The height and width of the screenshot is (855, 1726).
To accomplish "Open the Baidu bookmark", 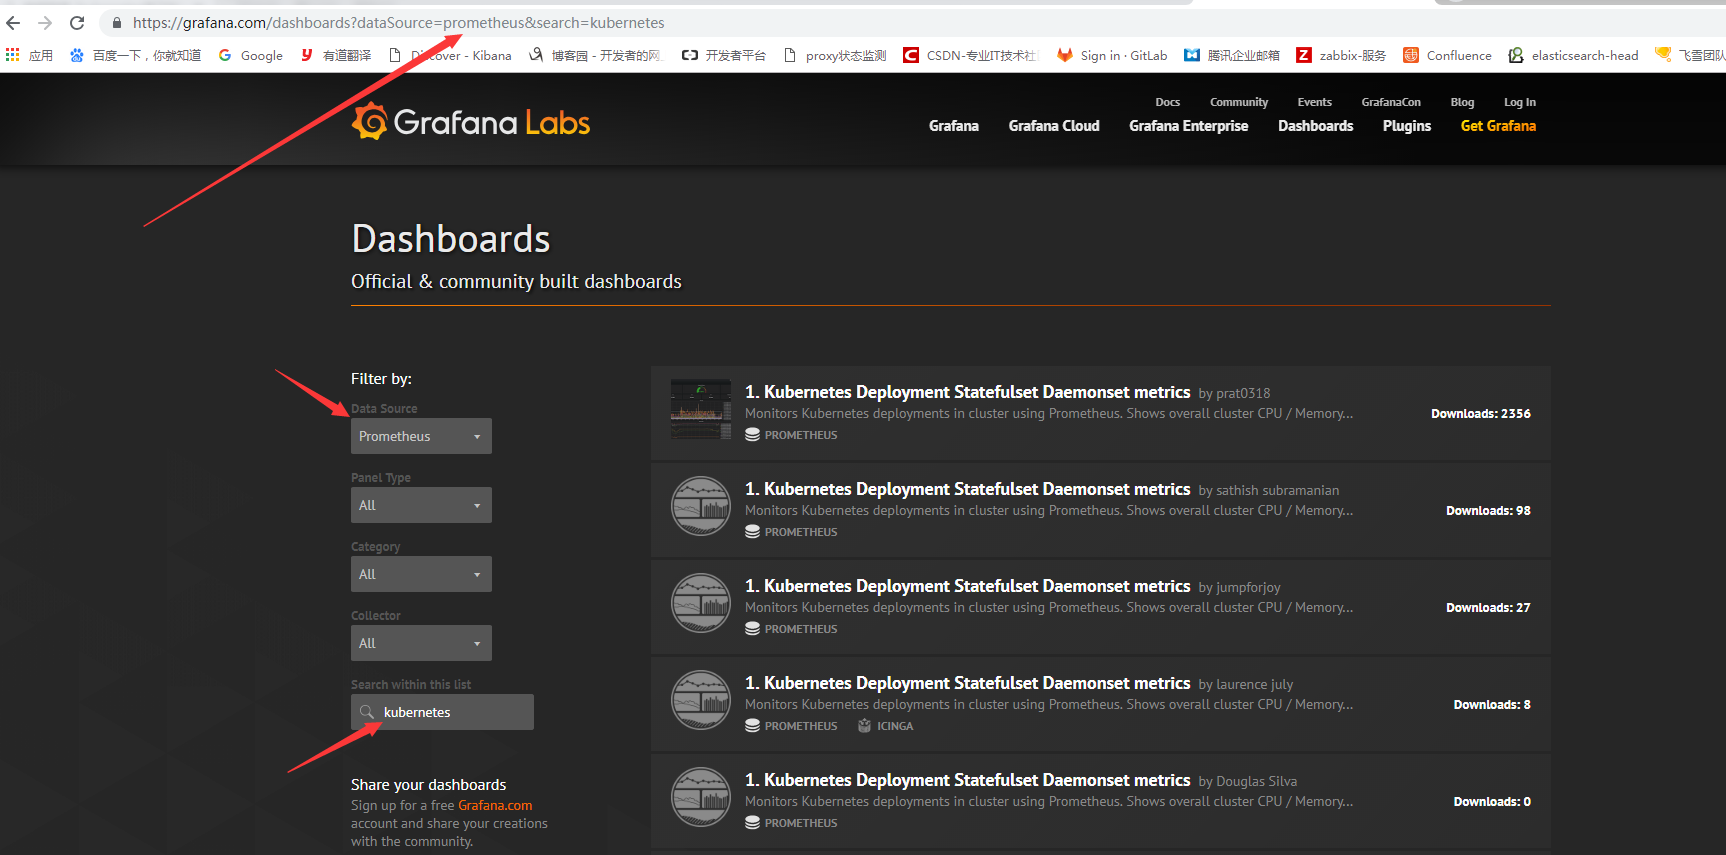I will [x=135, y=55].
